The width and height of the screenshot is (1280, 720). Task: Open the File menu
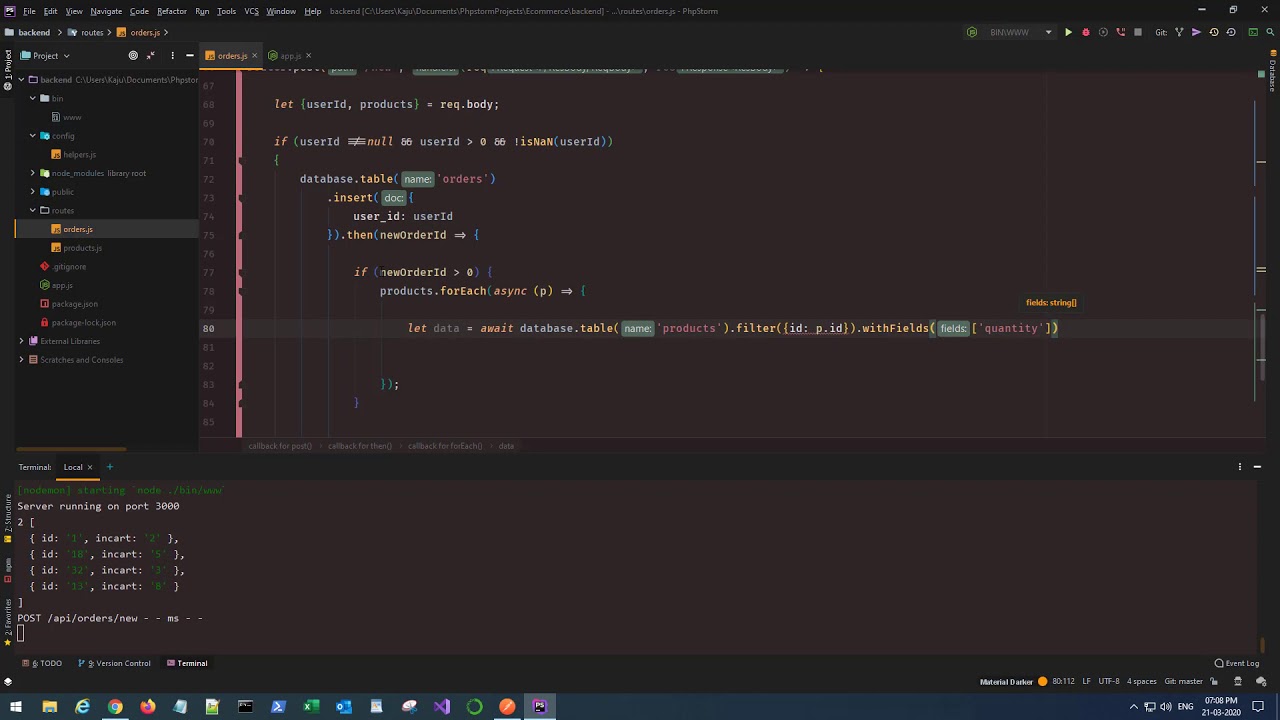30,11
